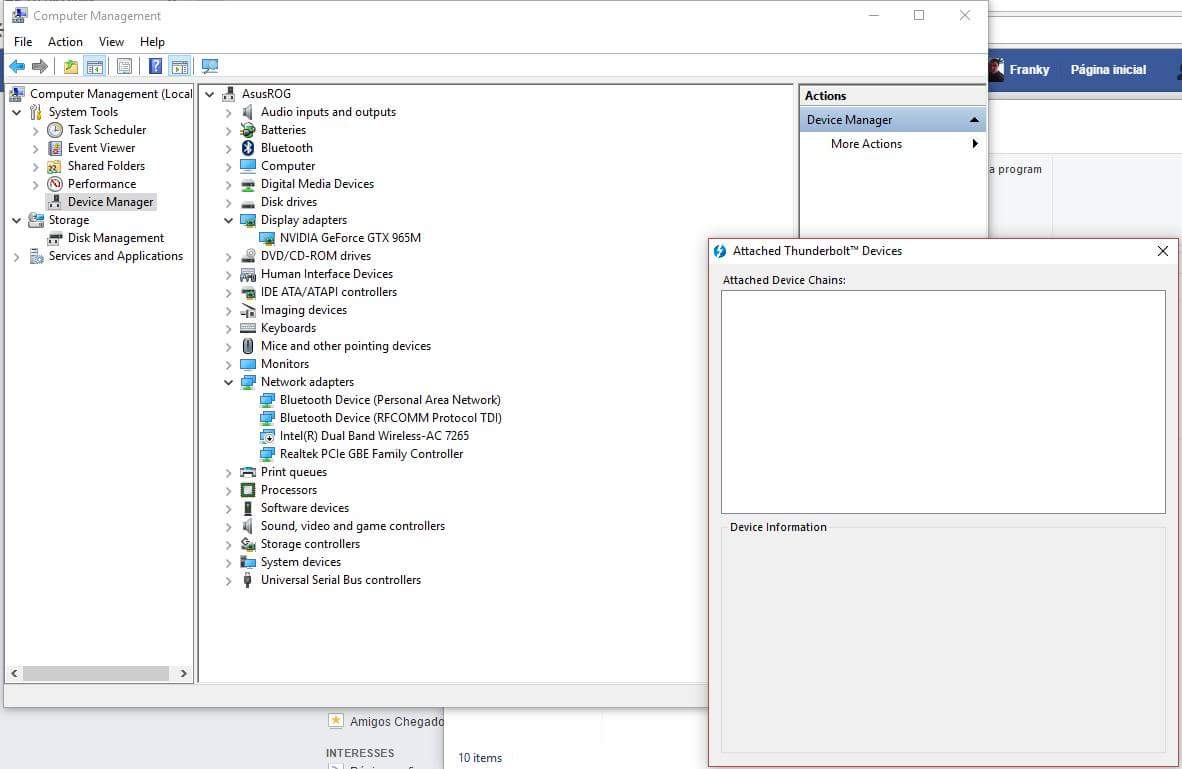
Task: Click Franky's profile picture in the browser
Action: [996, 69]
